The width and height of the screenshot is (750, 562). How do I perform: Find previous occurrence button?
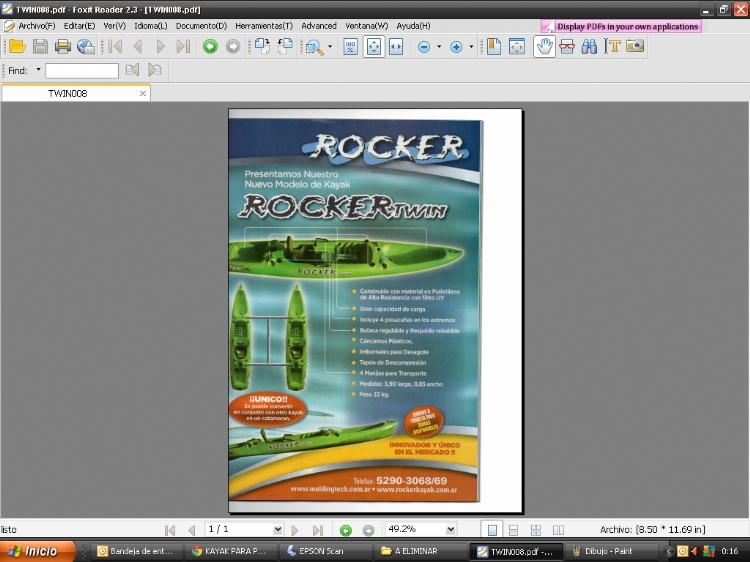click(132, 70)
